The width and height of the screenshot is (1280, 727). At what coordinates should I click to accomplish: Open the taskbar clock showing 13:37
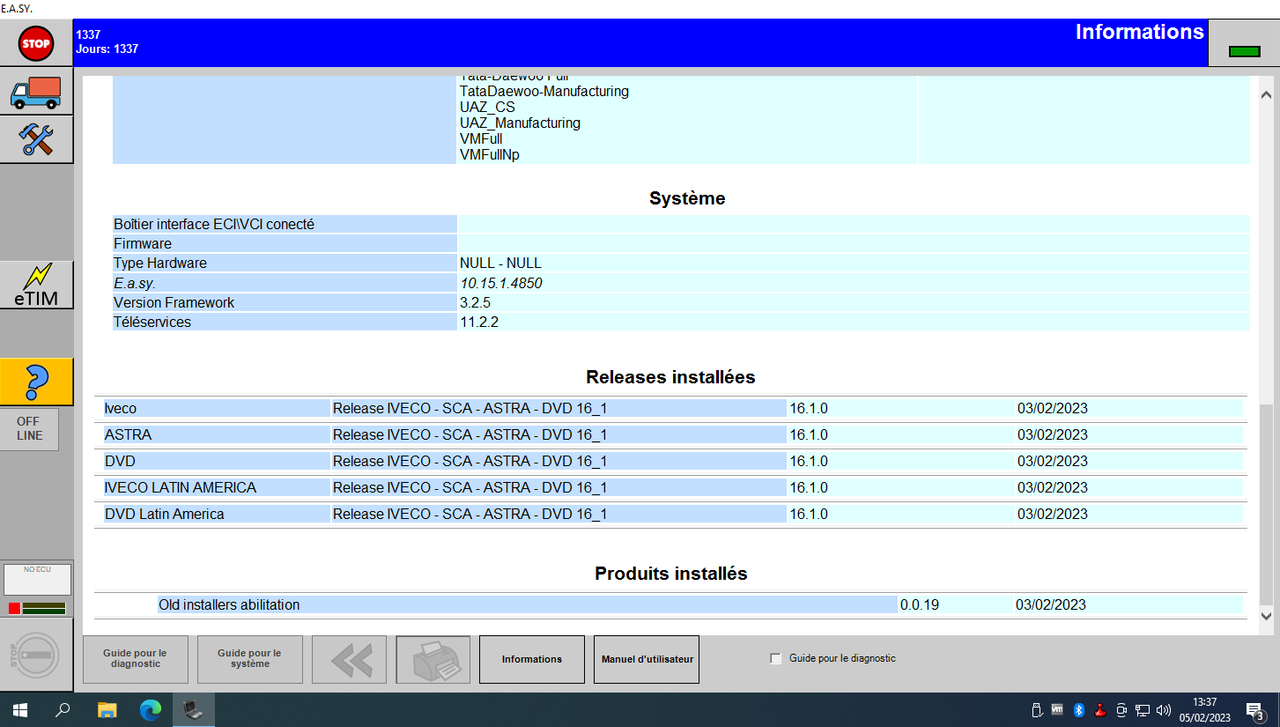click(1205, 710)
